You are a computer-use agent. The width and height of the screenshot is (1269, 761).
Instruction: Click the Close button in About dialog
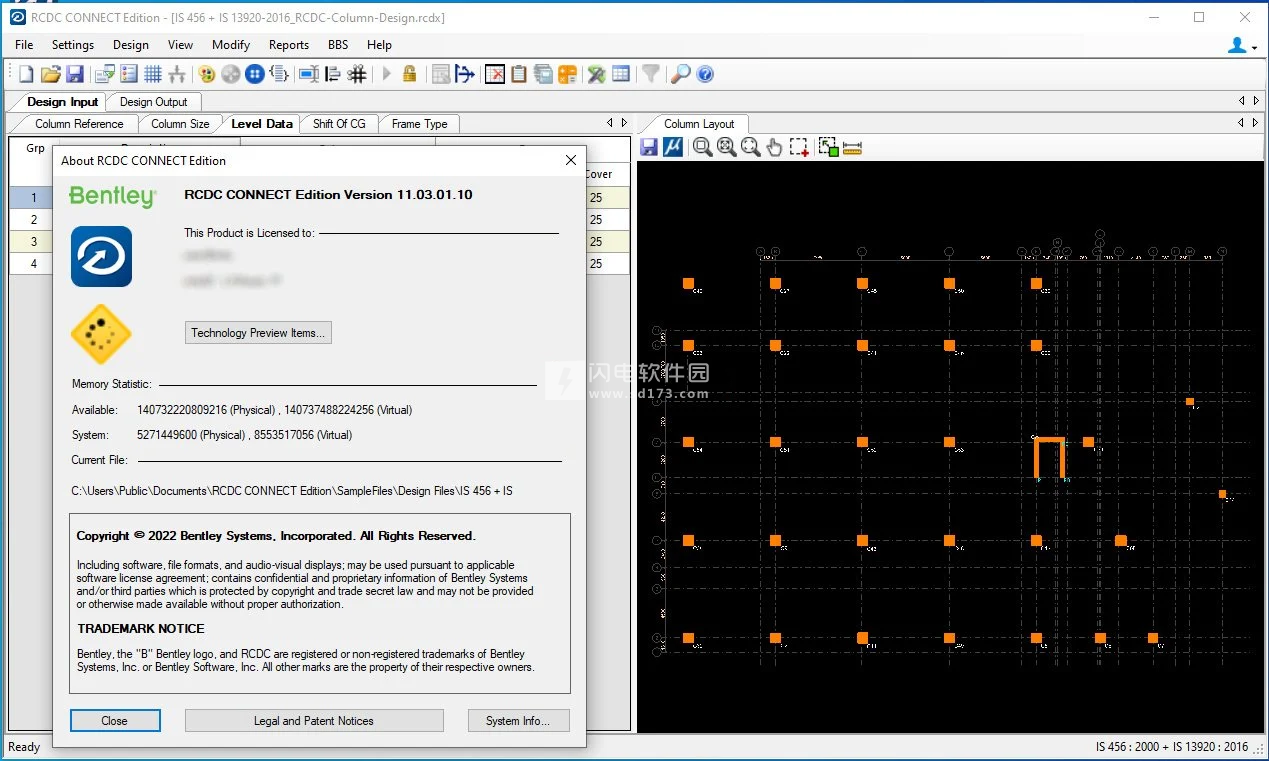pos(115,721)
